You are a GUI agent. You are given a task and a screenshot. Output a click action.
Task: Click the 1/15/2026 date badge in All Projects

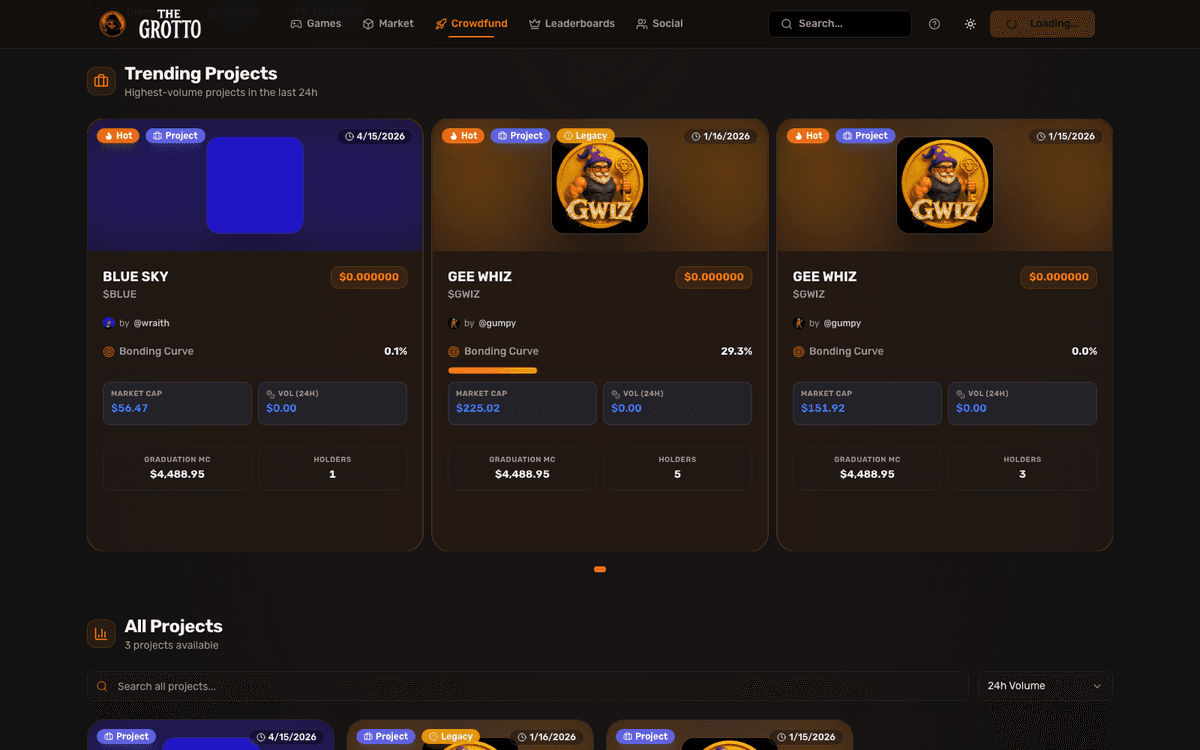tap(805, 737)
